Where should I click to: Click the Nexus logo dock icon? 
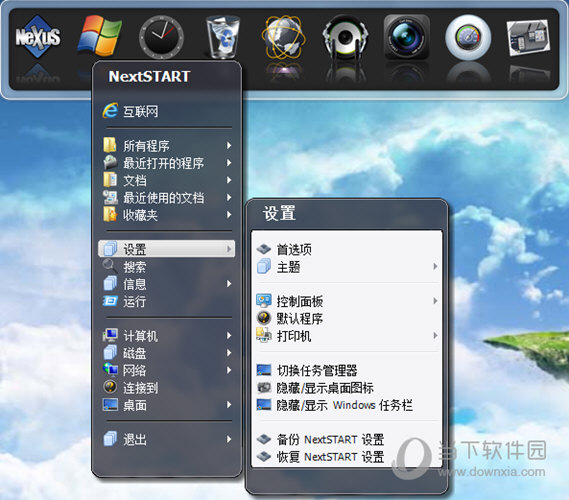click(38, 37)
